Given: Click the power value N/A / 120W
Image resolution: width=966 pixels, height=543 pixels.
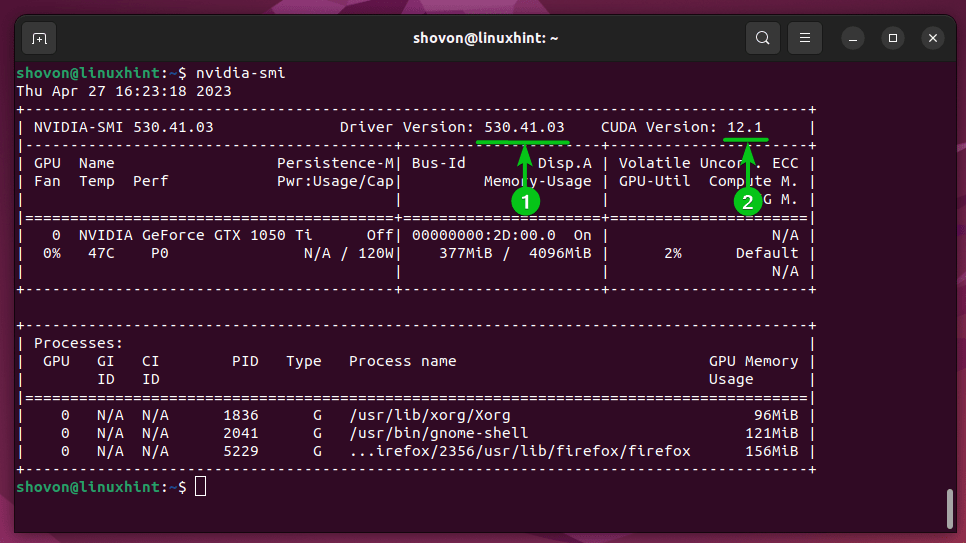Looking at the screenshot, I should 348,253.
